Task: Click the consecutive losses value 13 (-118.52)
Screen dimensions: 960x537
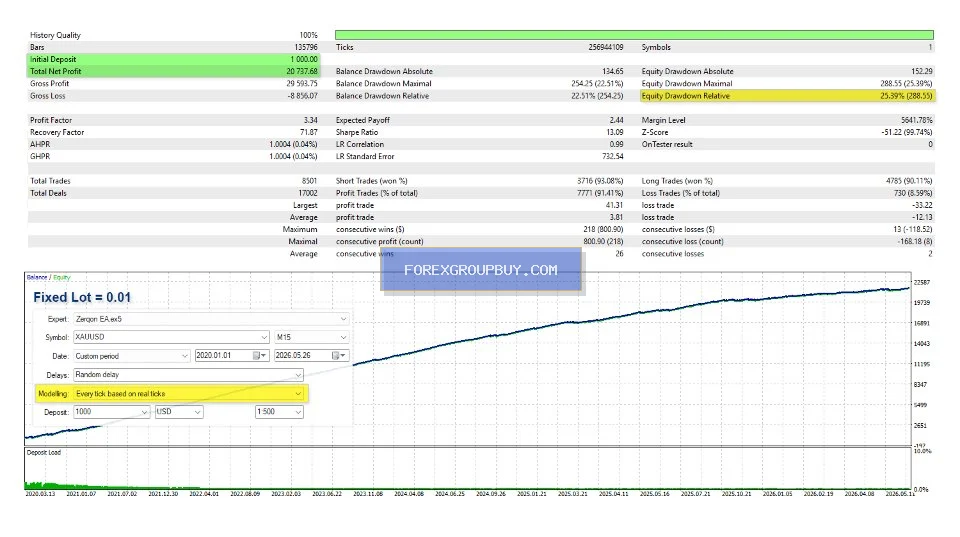Action: coord(913,230)
